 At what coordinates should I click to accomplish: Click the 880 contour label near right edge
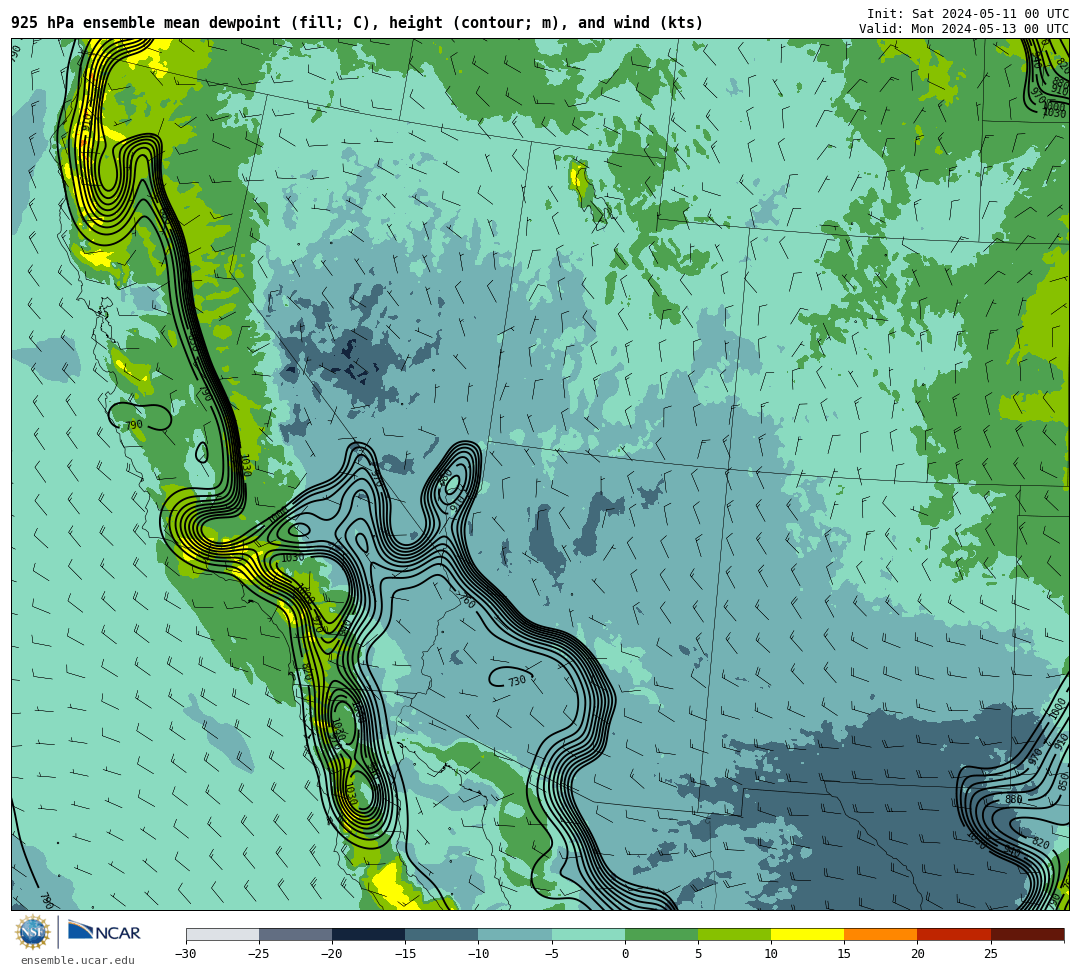pos(1014,799)
